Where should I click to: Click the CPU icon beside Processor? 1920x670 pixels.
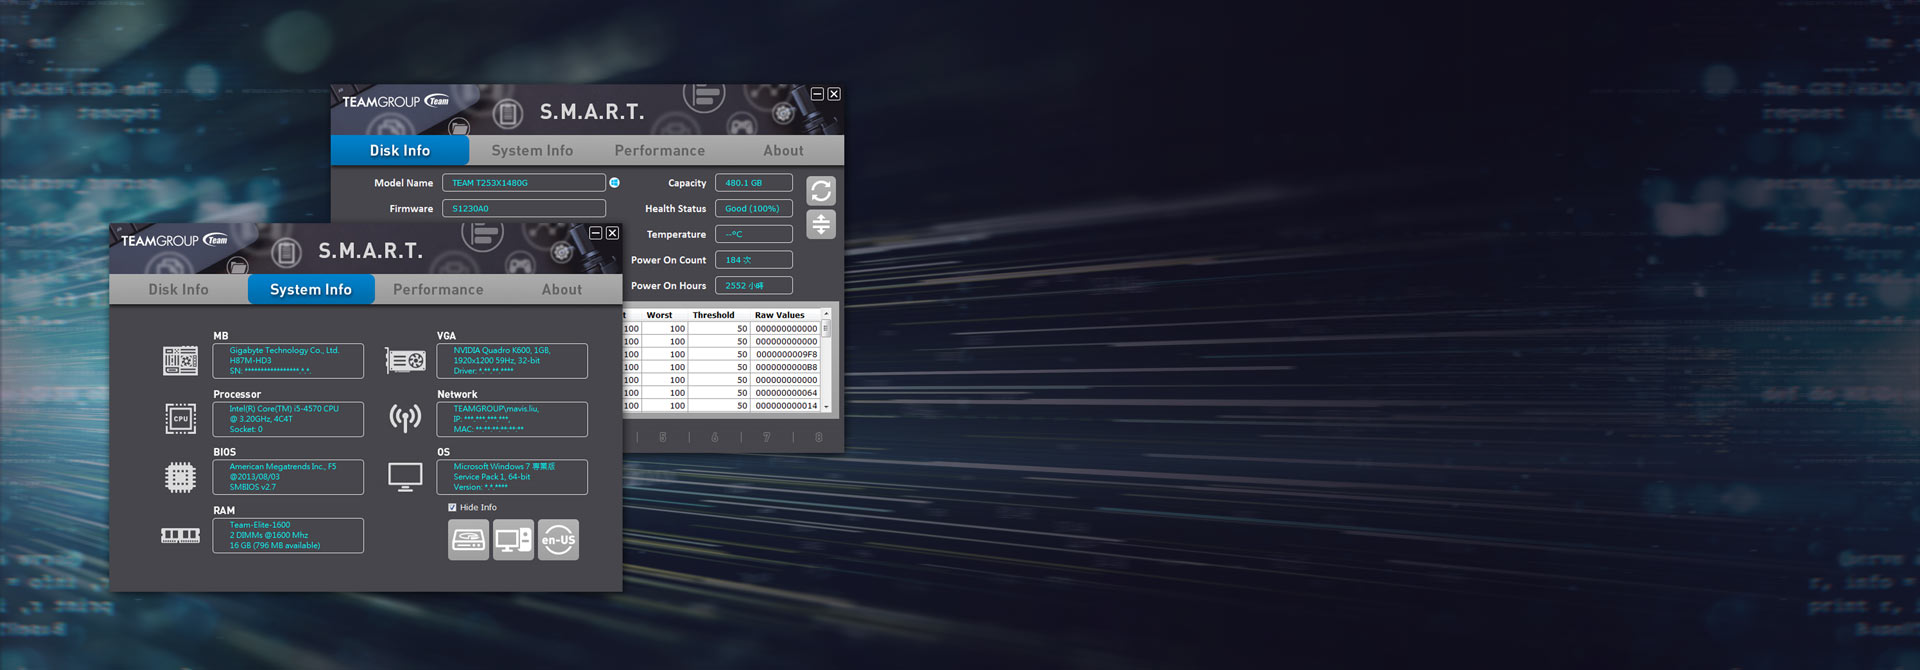[x=180, y=419]
